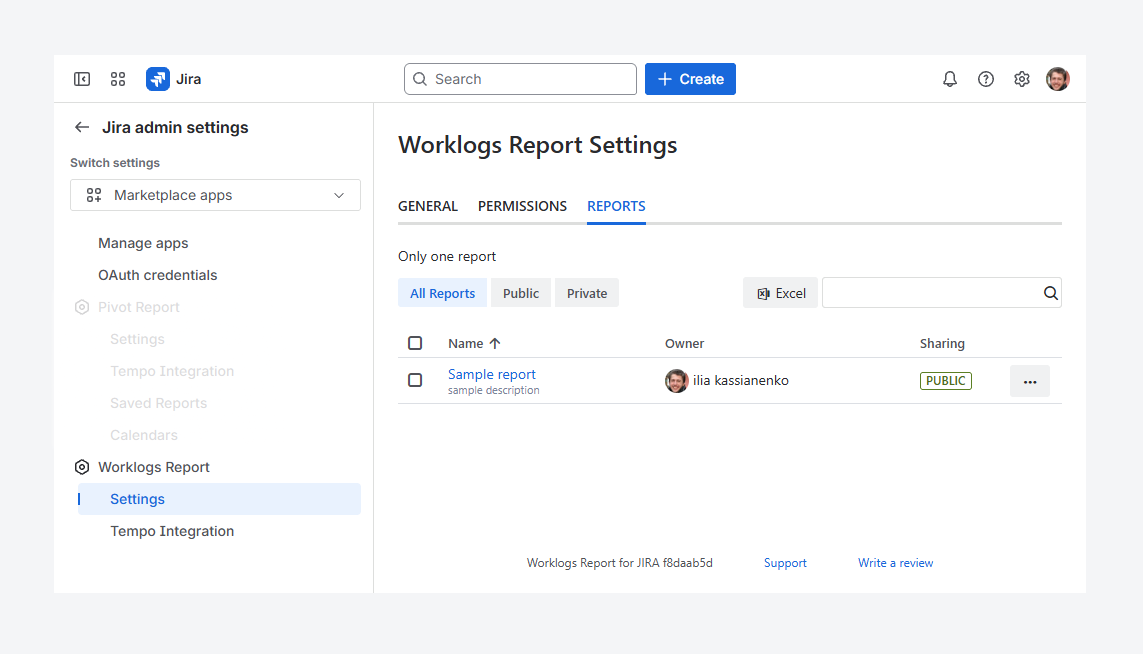Select the REPORTS tab
The image size is (1143, 654).
(616, 206)
